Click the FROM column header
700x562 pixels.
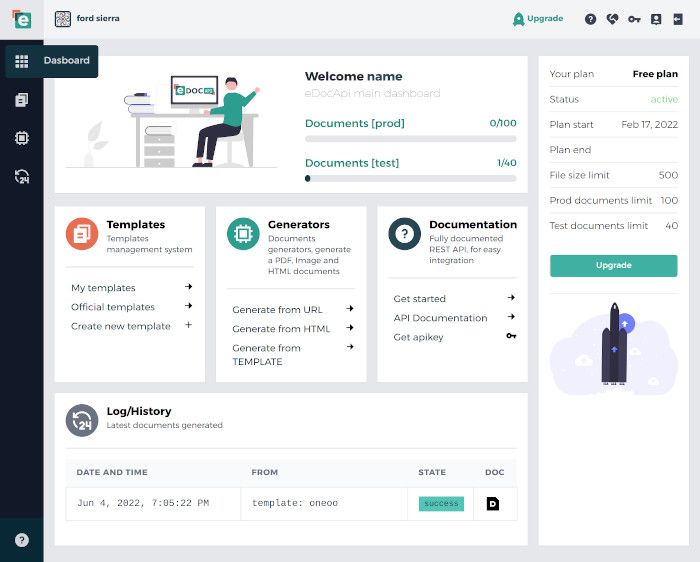(265, 472)
